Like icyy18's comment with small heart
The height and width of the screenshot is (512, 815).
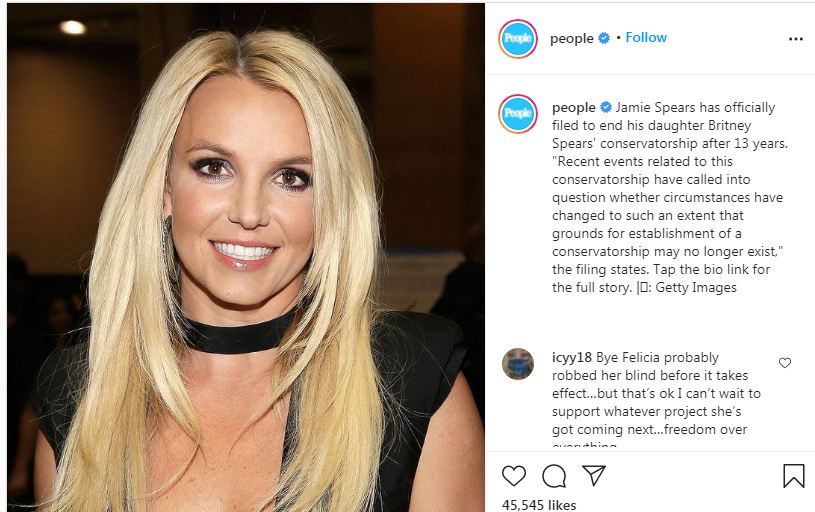tap(785, 363)
